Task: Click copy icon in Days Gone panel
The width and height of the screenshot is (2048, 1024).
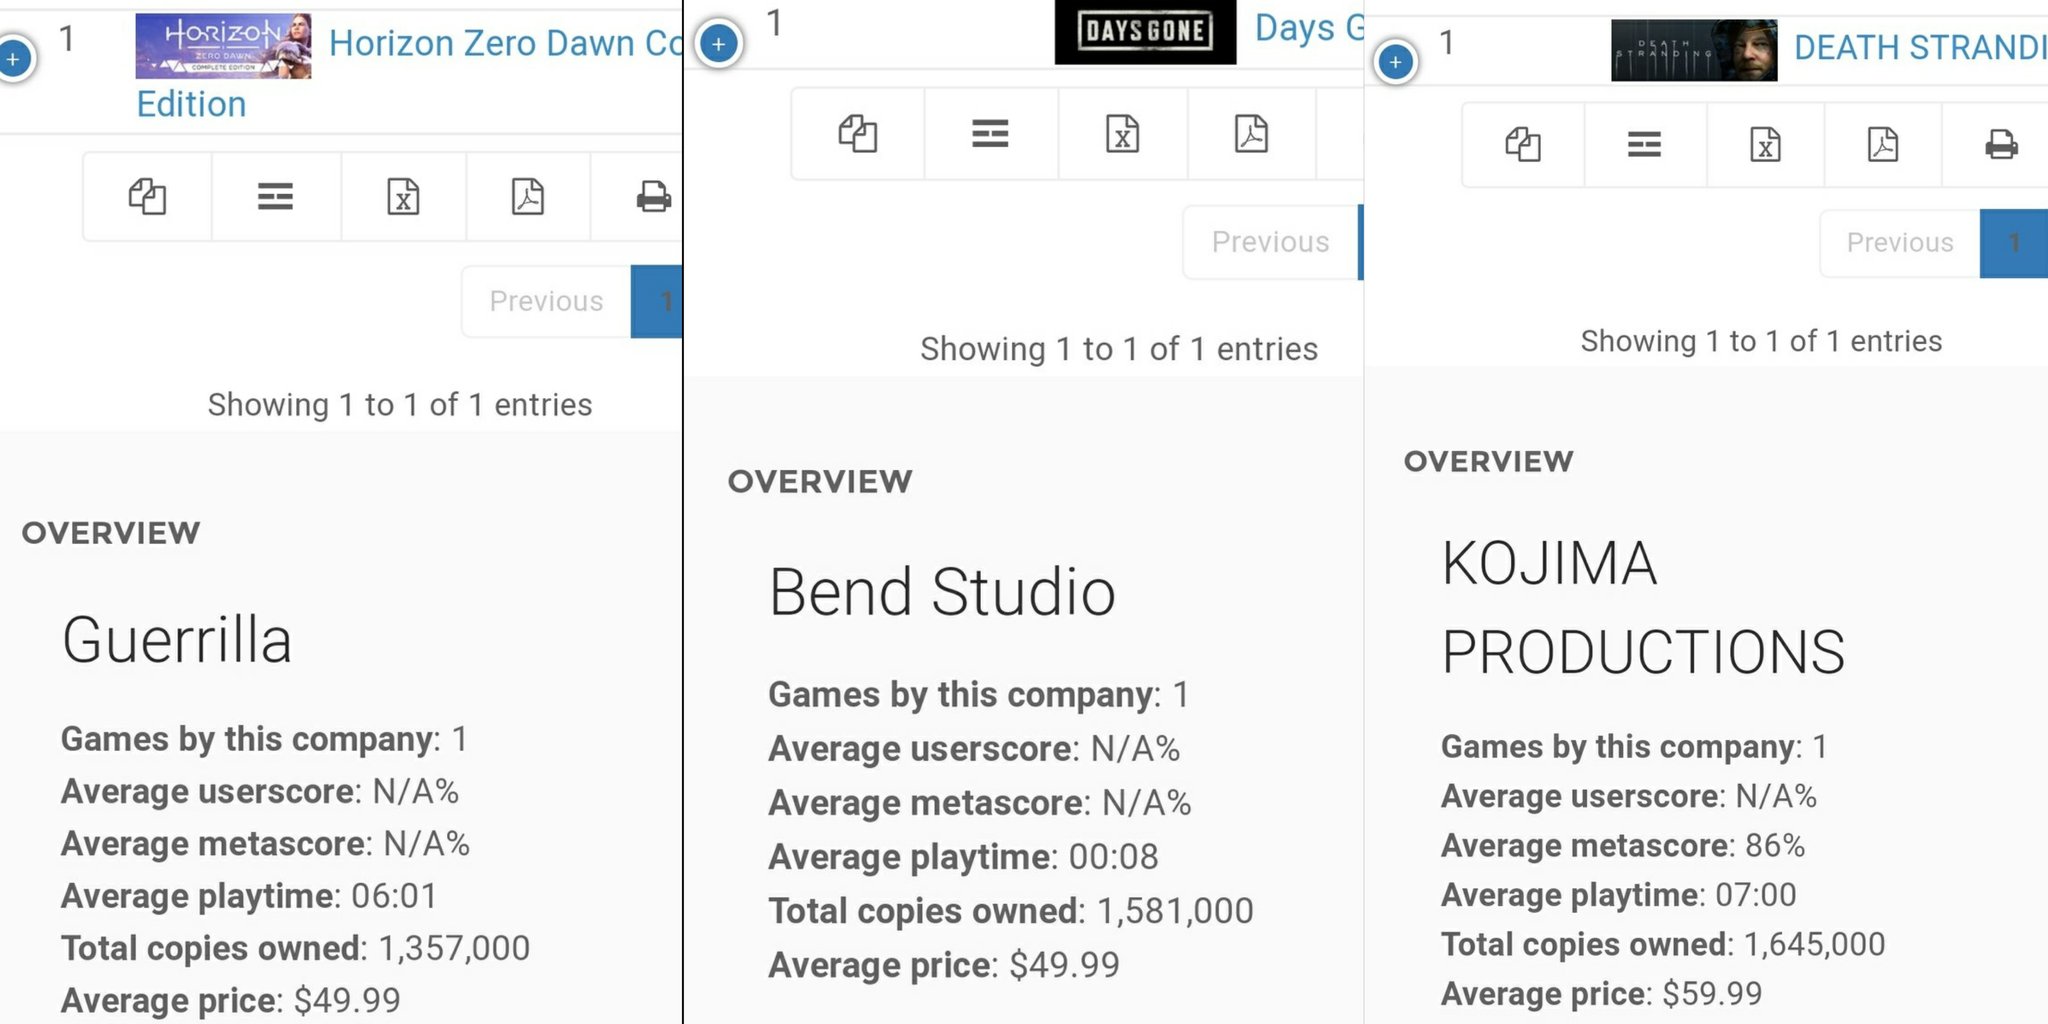Action: pos(858,133)
